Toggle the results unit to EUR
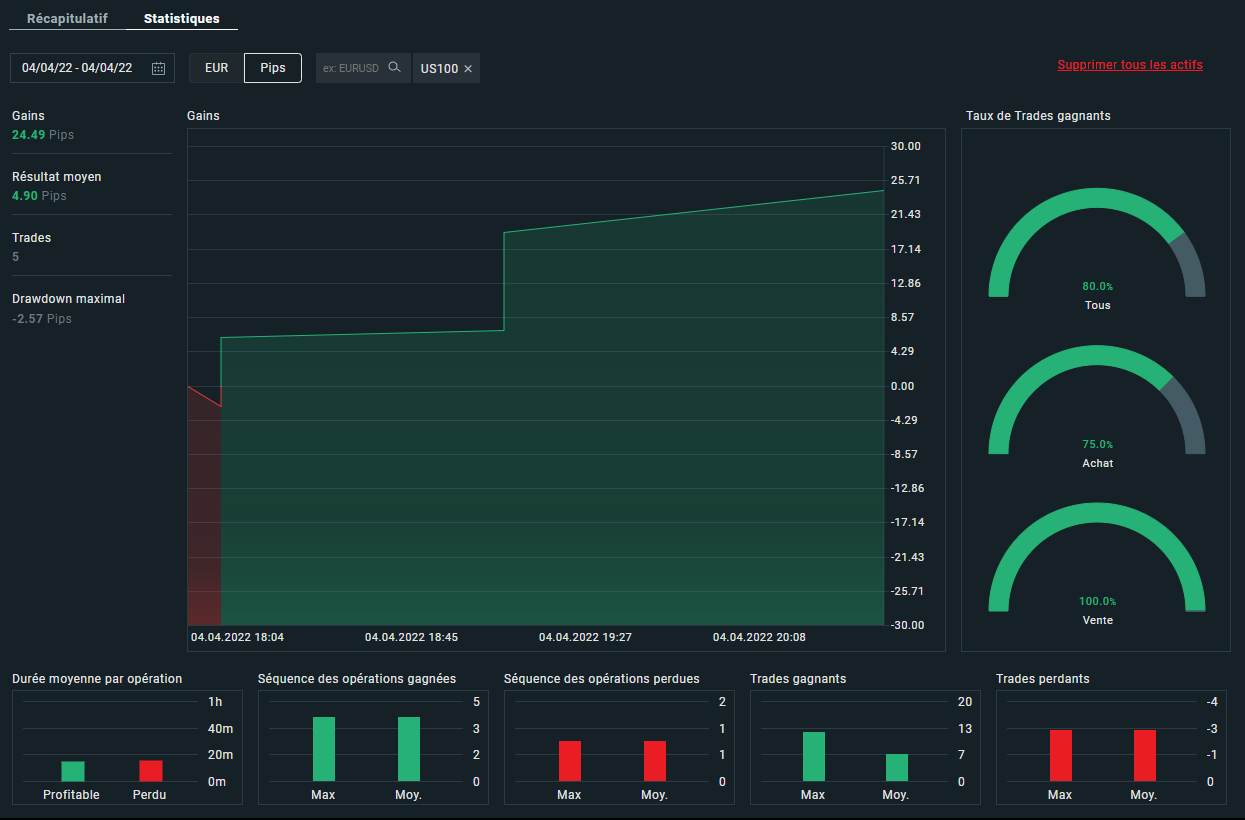Image resolution: width=1245 pixels, height=820 pixels. (x=216, y=68)
